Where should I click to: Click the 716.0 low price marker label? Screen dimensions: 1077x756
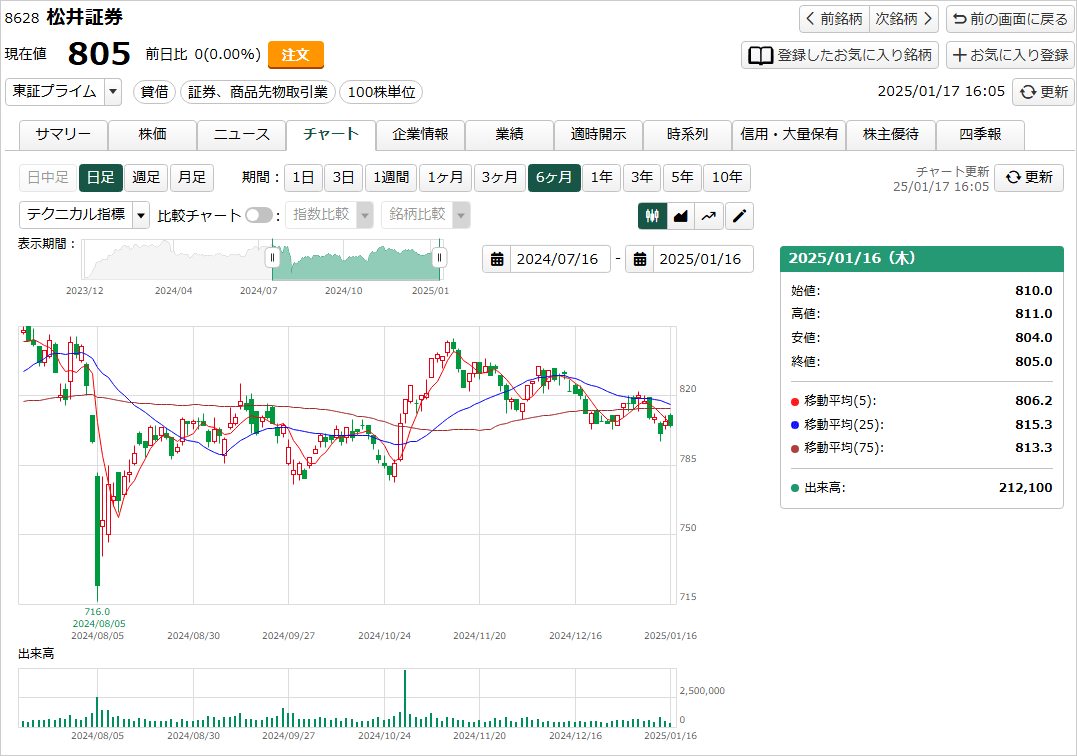pos(97,612)
